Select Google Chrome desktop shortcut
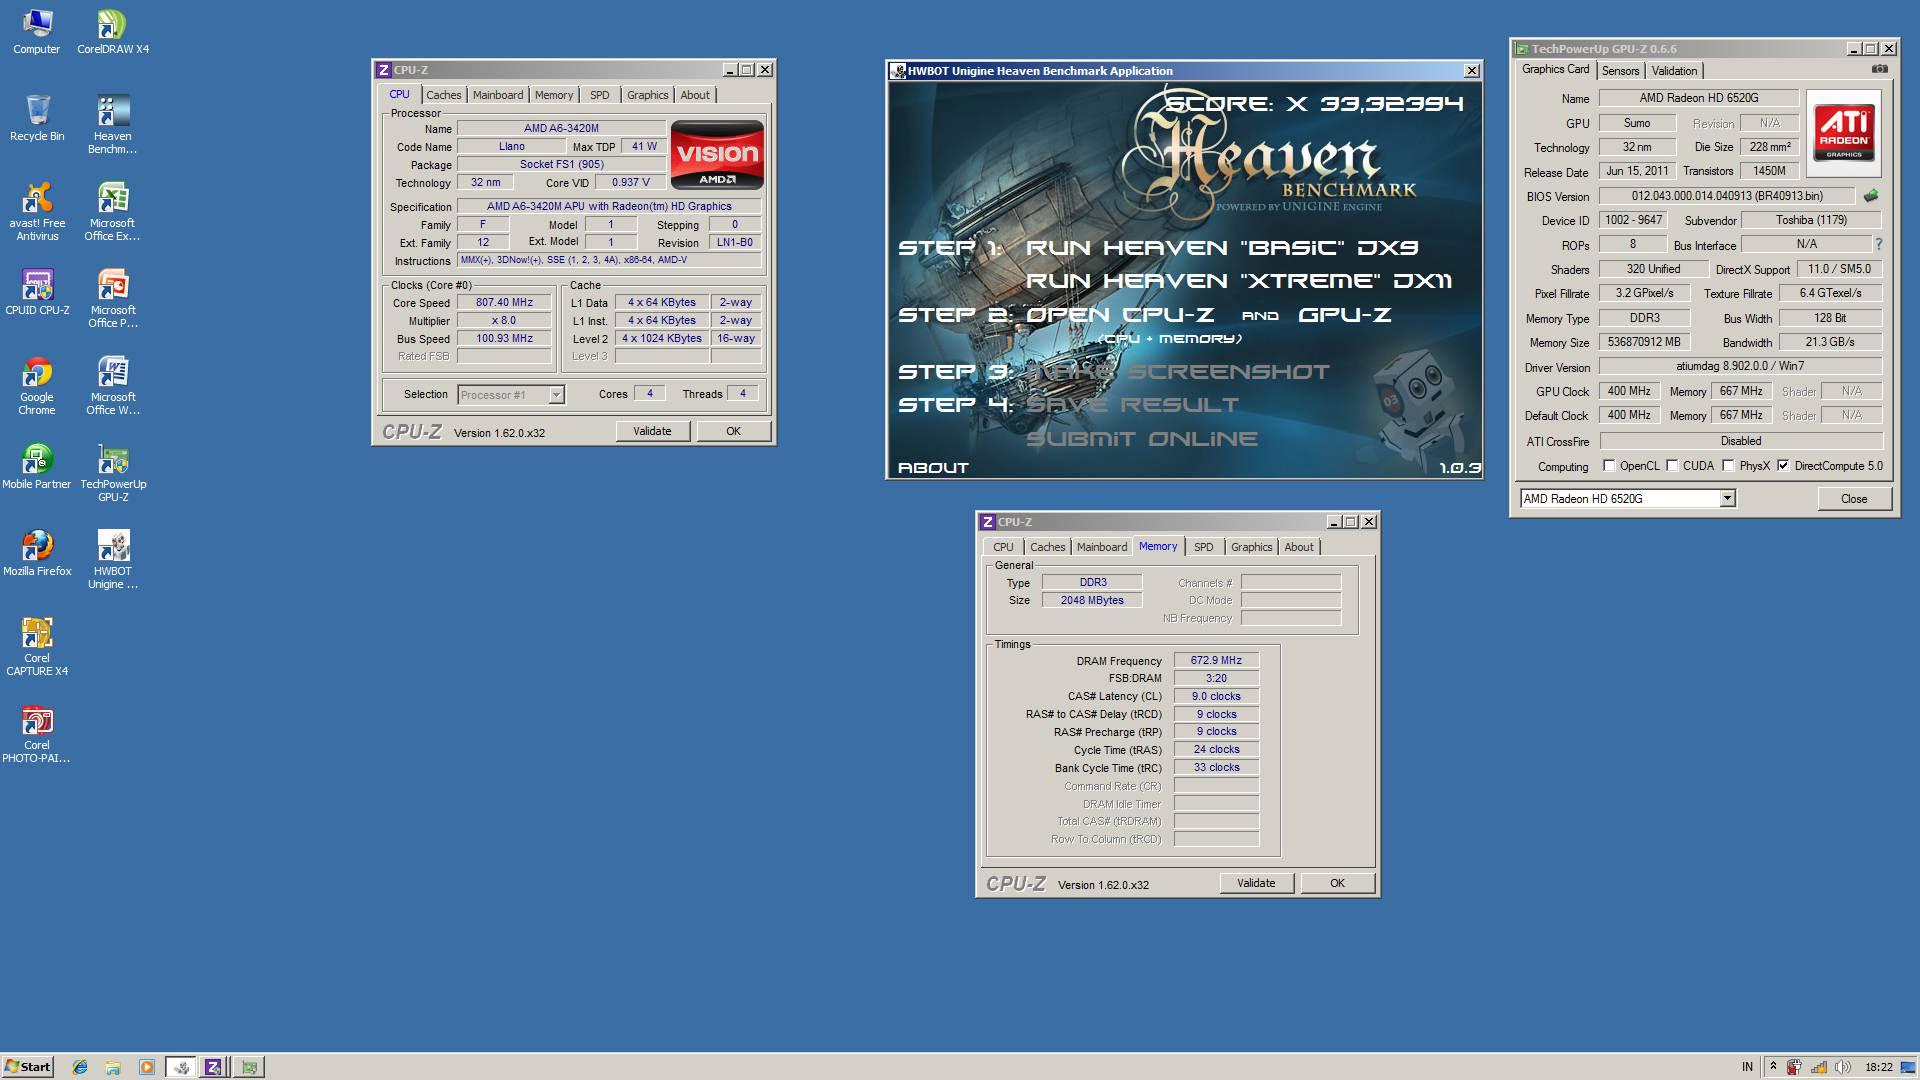This screenshot has height=1080, width=1920. point(37,386)
